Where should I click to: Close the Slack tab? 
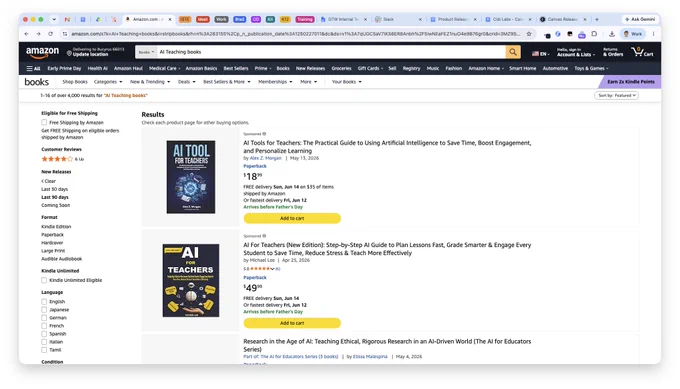(x=420, y=20)
